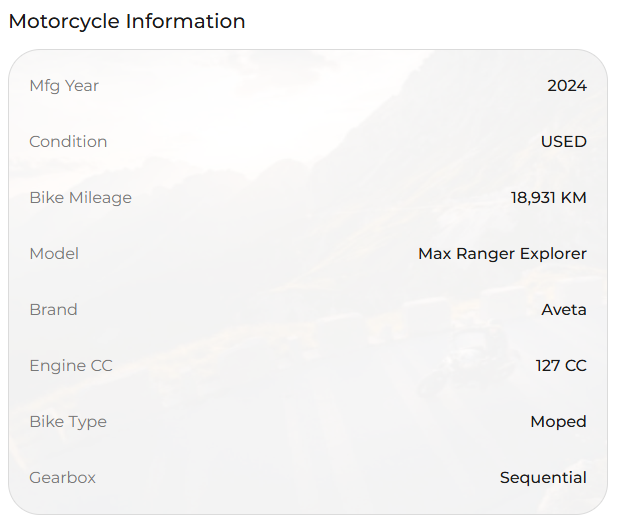Click the 'Motorcycle Information' heading
This screenshot has width=619, height=529.
pos(127,21)
